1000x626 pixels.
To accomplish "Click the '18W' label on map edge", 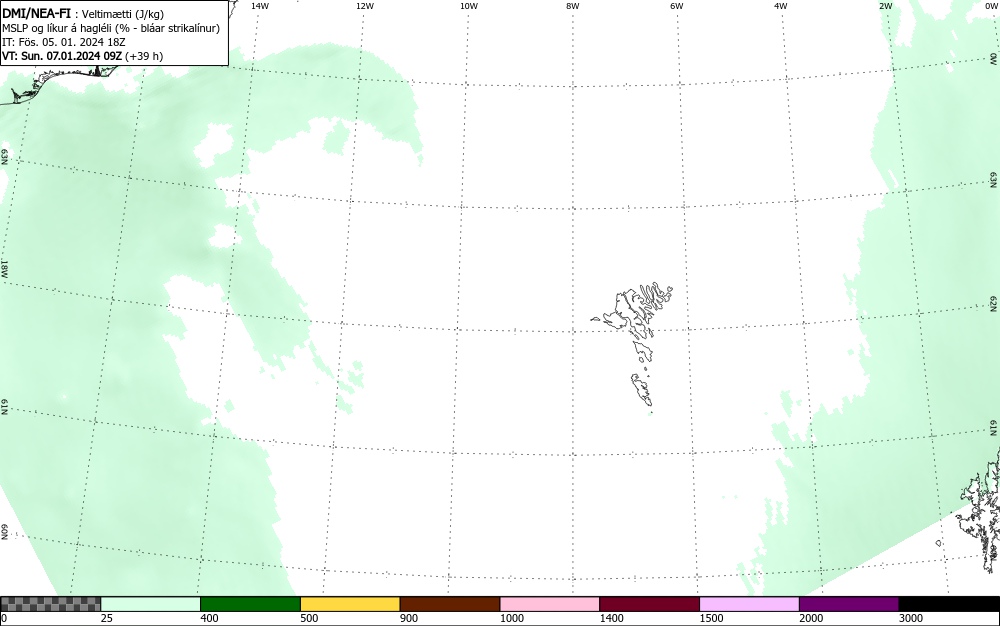I will pyautogui.click(x=4, y=268).
